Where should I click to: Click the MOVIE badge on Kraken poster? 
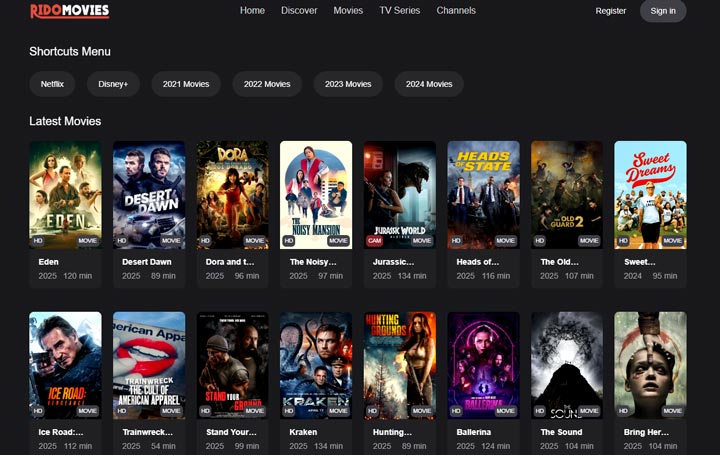338,411
